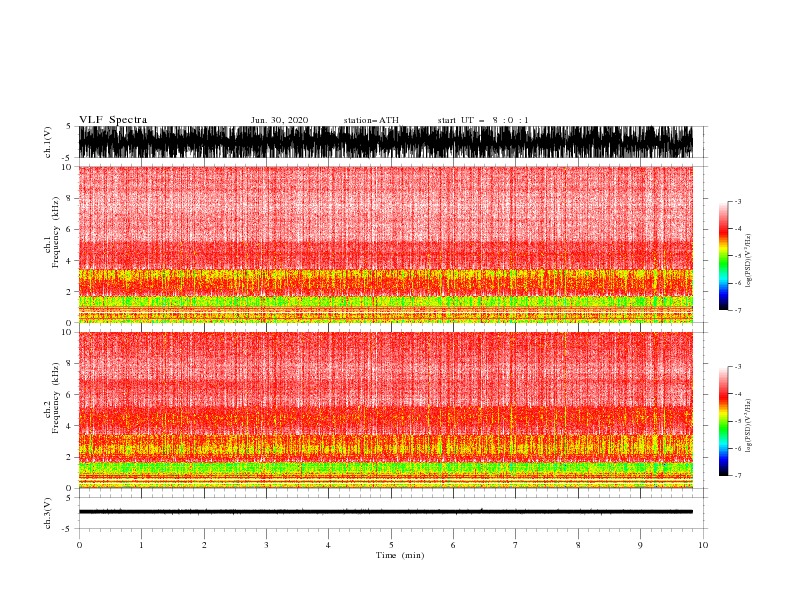The height and width of the screenshot is (612, 792).
Task: Click the ch.3(V) waveform trace
Action: pyautogui.click(x=385, y=512)
